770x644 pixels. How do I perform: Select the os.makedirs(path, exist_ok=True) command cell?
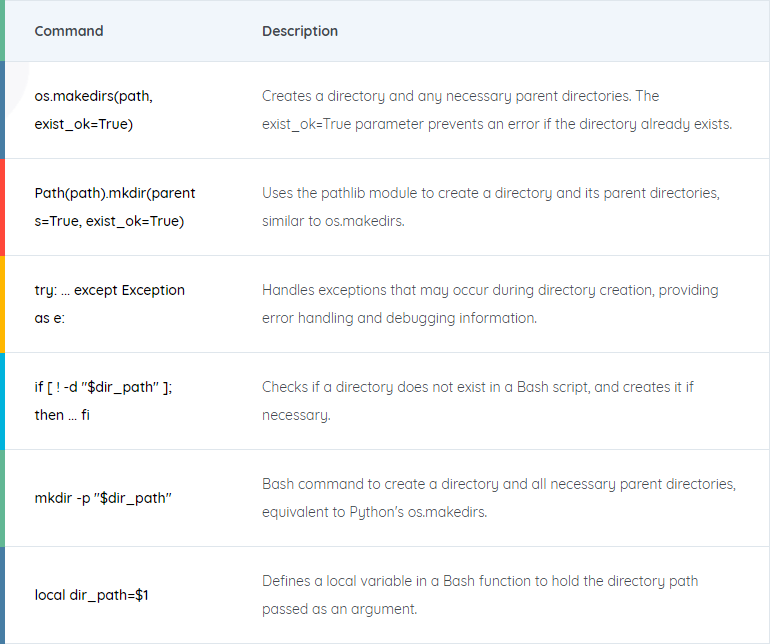point(93,110)
